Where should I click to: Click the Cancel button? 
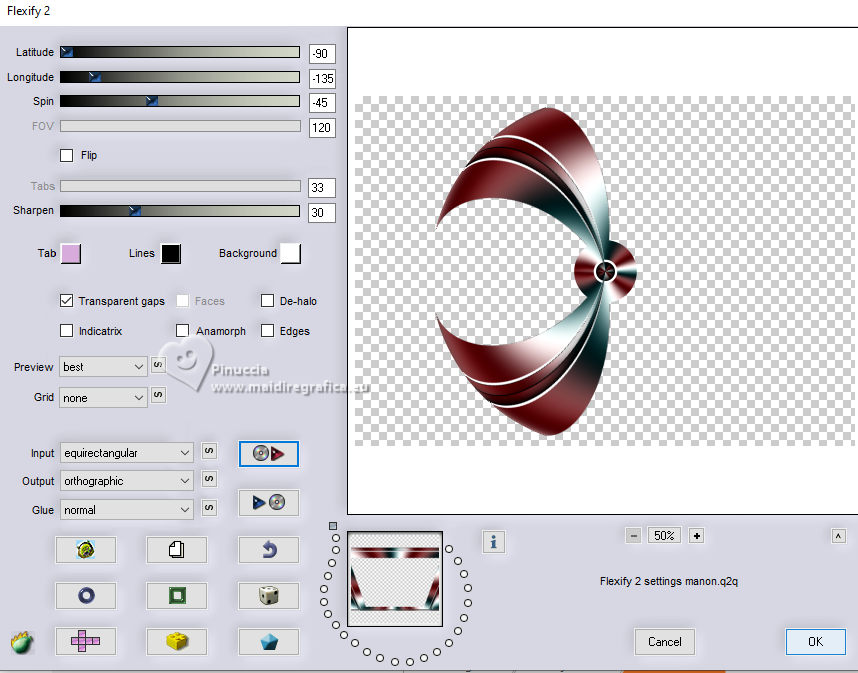pos(664,641)
